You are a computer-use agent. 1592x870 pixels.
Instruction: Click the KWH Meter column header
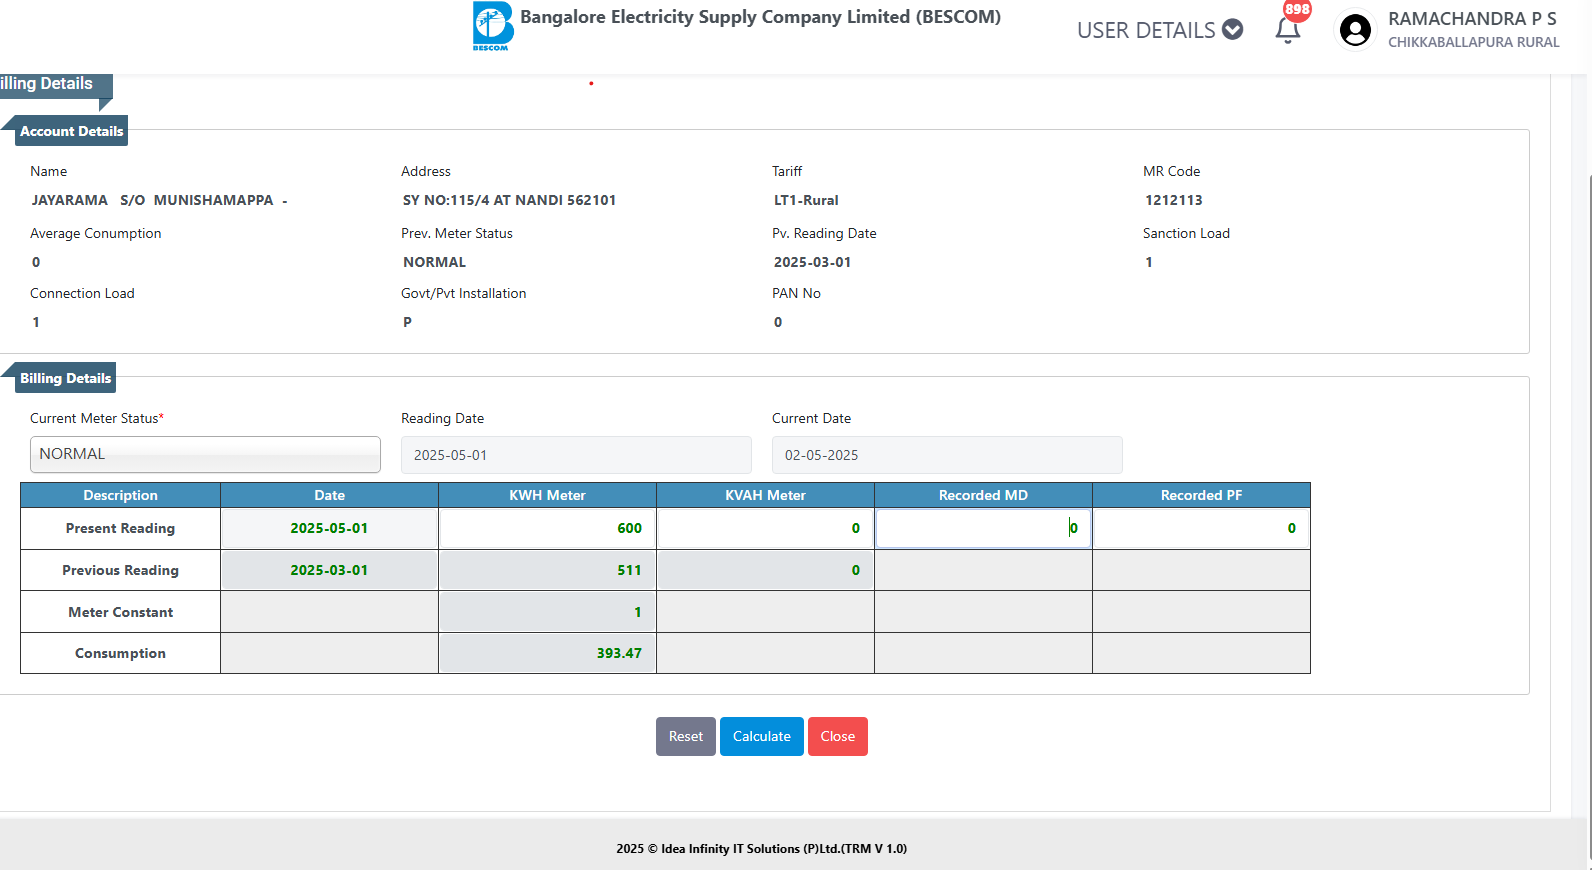click(x=547, y=495)
